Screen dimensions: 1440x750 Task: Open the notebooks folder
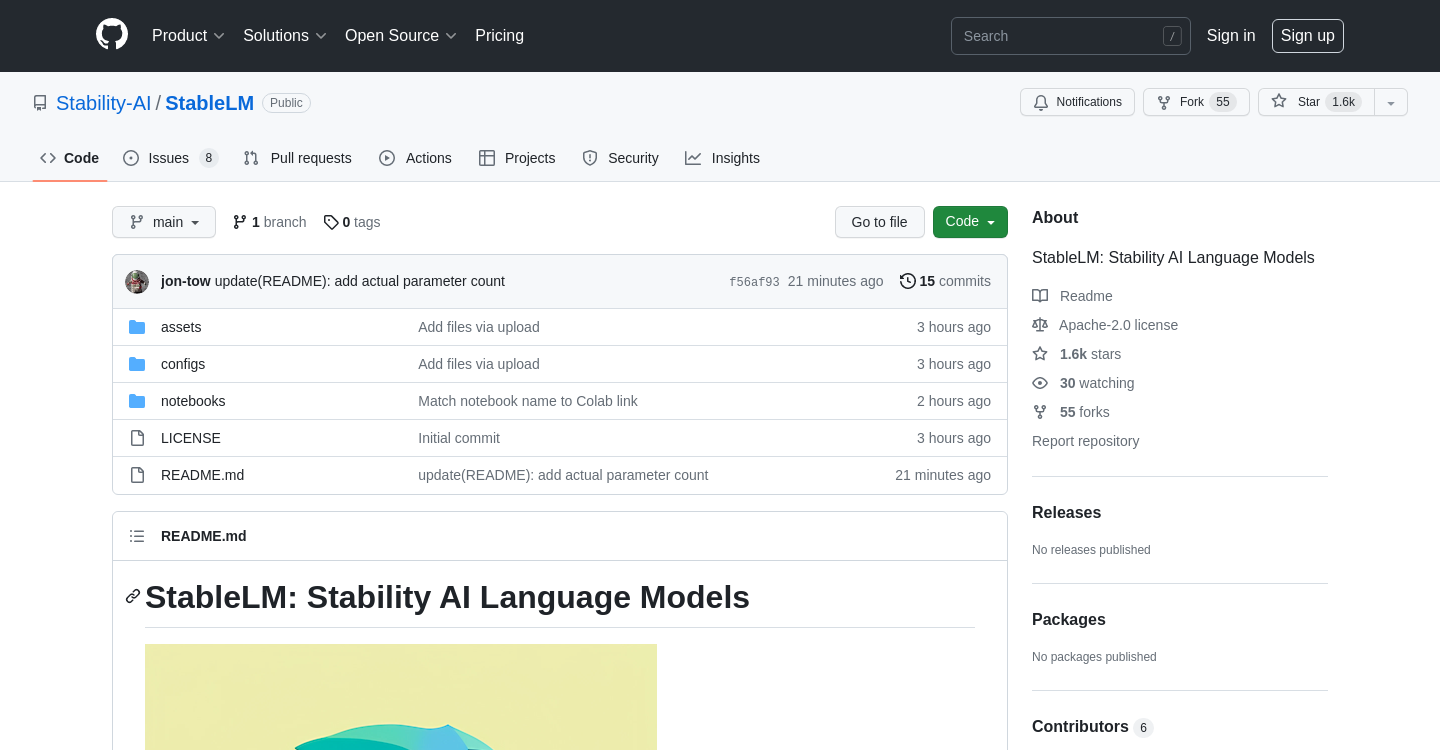pos(193,401)
